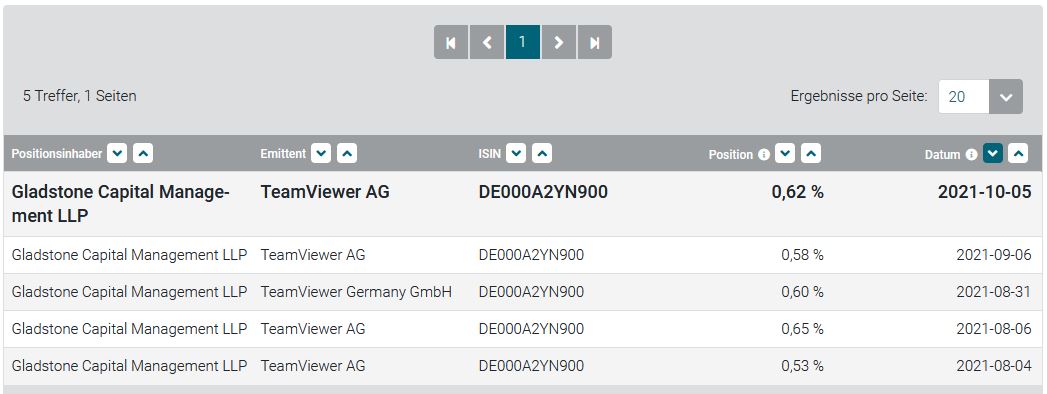Sort Positionsinhaber column descending
This screenshot has height=394, width=1047.
click(x=117, y=154)
